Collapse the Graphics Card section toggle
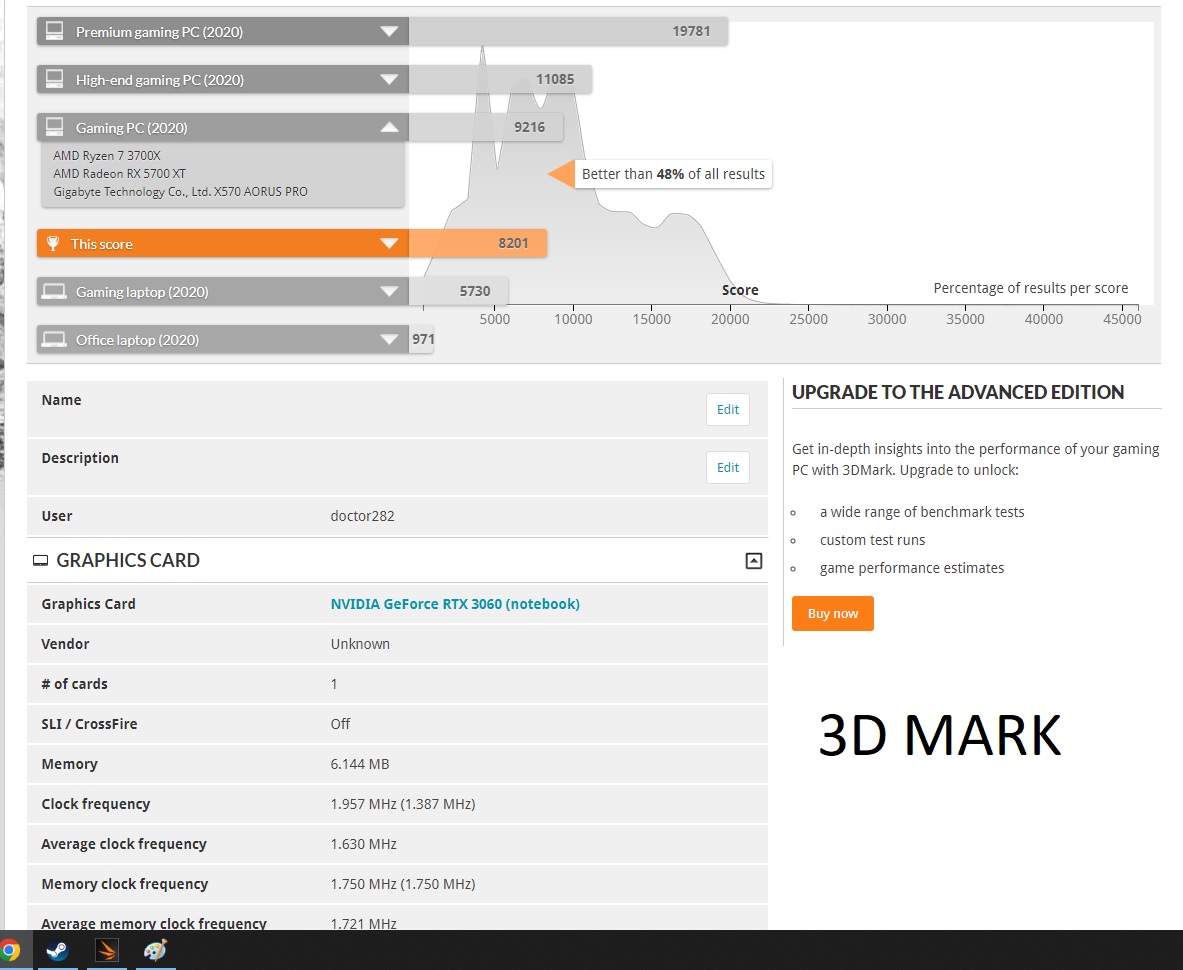The image size is (1183, 970). (x=754, y=560)
